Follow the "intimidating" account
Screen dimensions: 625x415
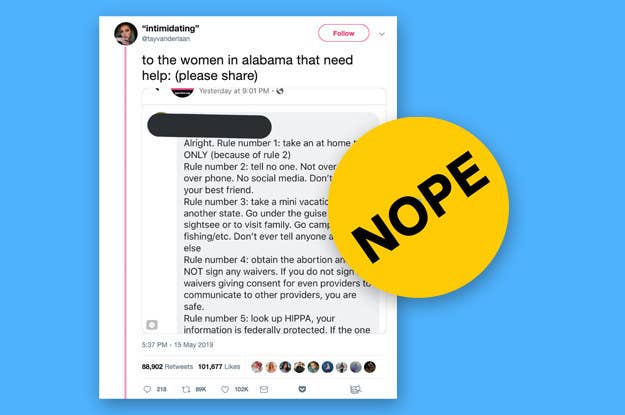[x=344, y=33]
